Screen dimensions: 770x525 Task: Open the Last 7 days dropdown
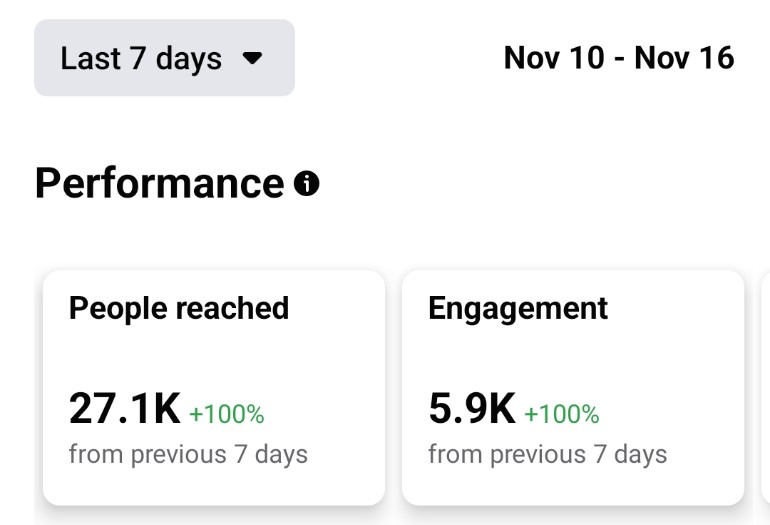pos(165,58)
